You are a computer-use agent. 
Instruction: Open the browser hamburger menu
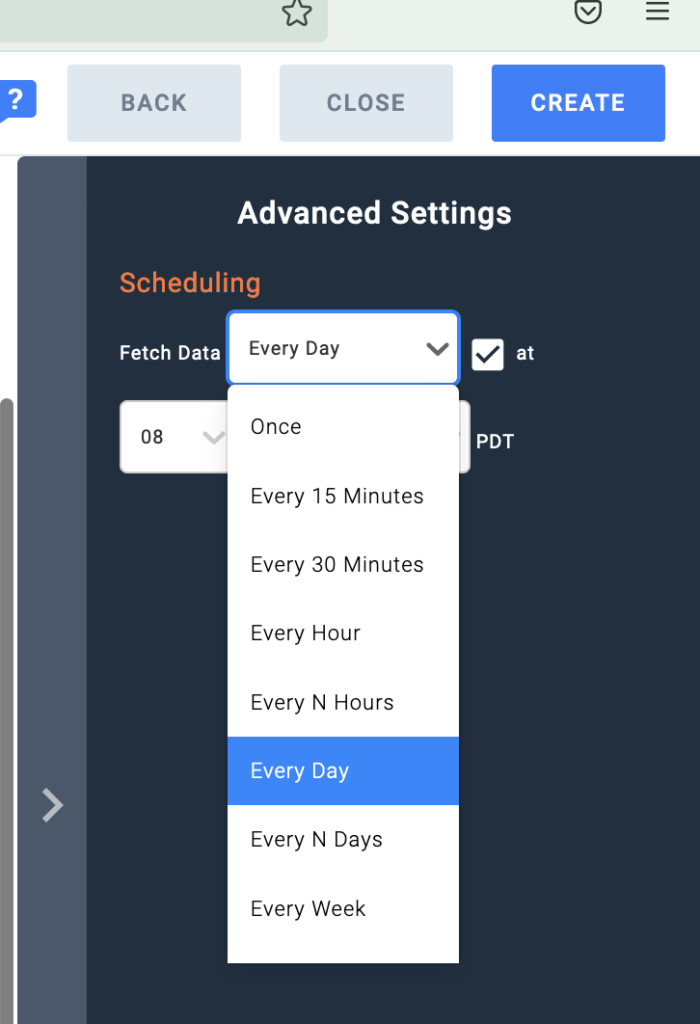click(657, 12)
